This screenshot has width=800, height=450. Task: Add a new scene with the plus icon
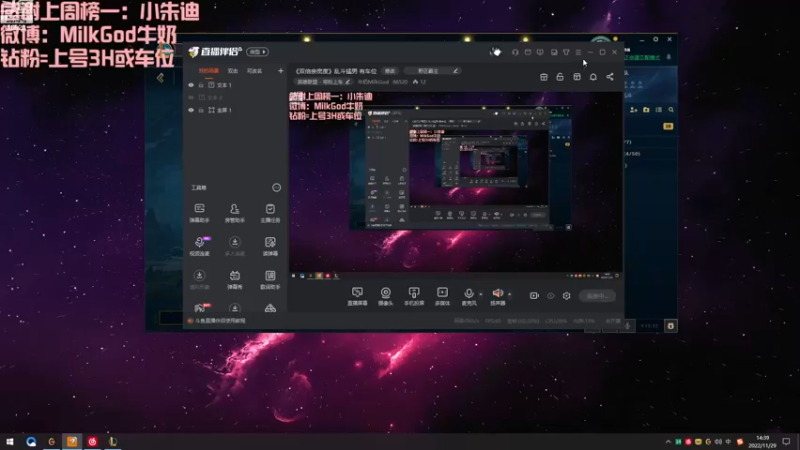tap(281, 71)
